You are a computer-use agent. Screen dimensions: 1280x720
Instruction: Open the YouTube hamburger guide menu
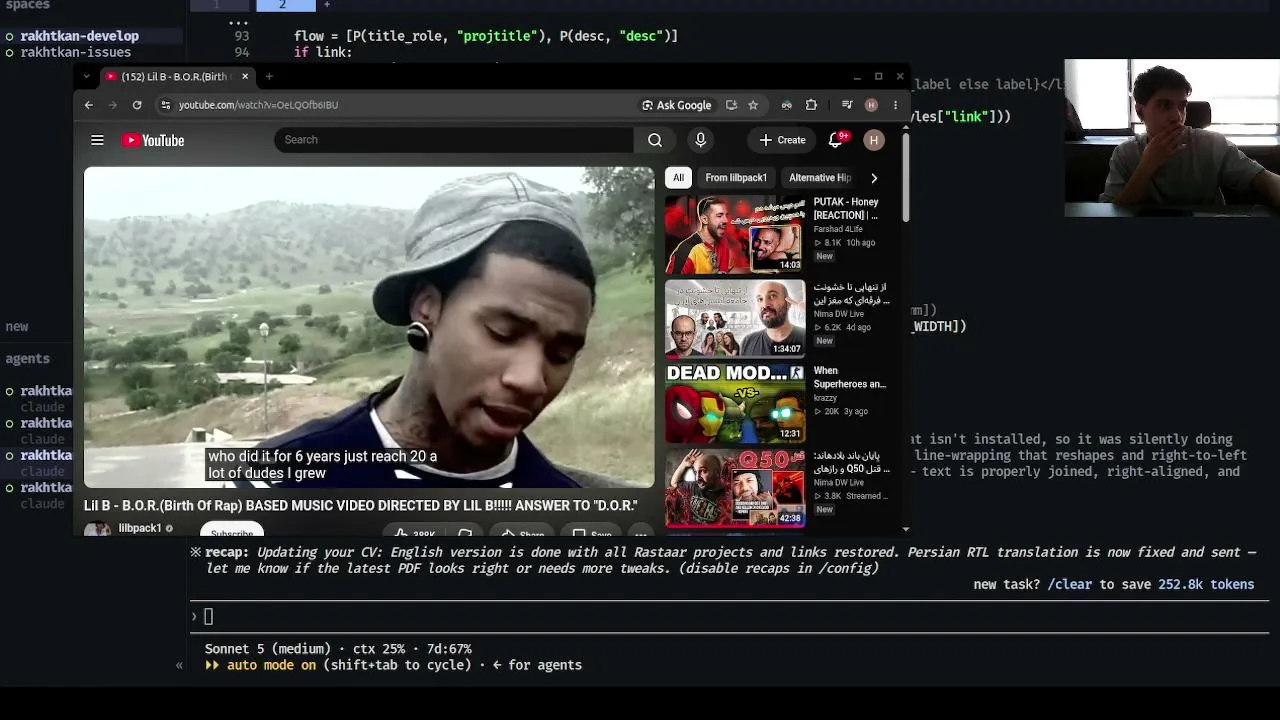click(97, 140)
